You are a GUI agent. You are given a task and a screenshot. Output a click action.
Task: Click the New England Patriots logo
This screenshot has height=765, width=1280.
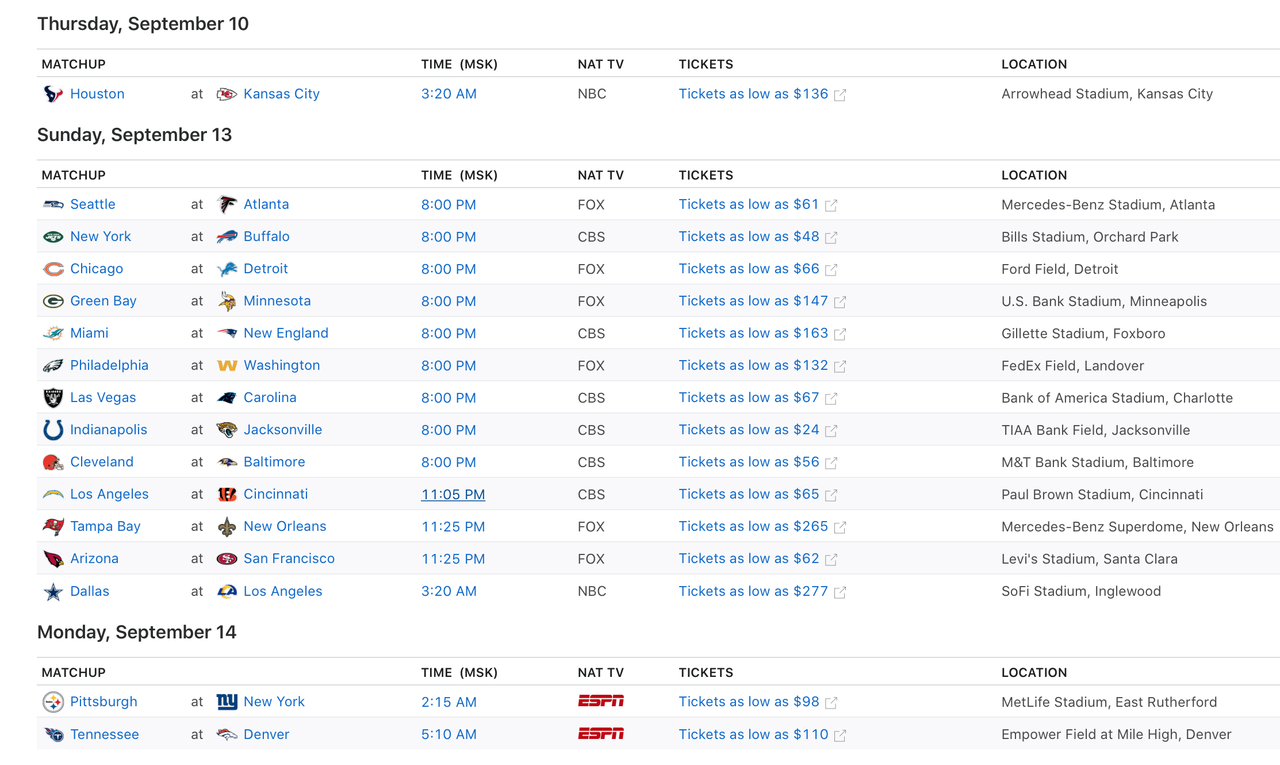(x=227, y=333)
